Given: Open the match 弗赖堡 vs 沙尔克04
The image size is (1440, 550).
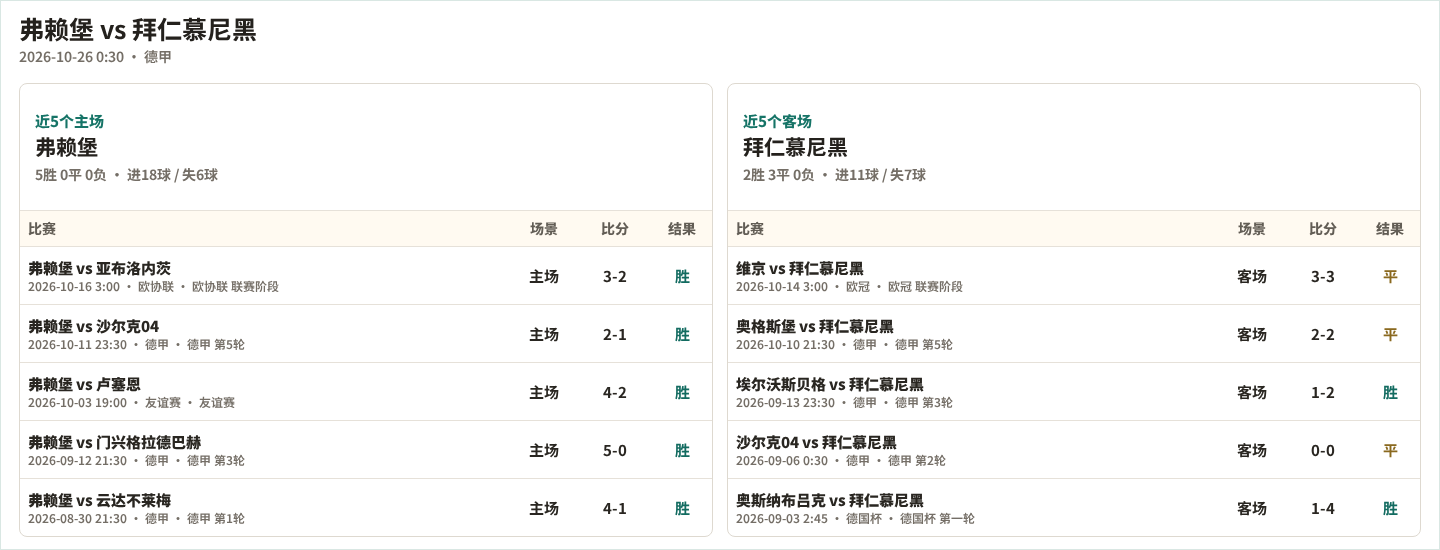Looking at the screenshot, I should coord(93,326).
